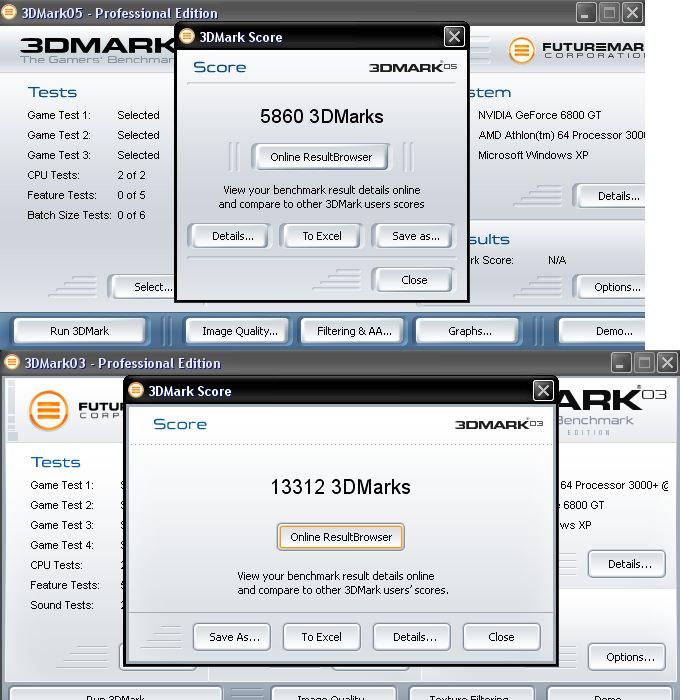The width and height of the screenshot is (680, 700).
Task: Open system Details... in 3DMark03 window
Action: pos(627,564)
